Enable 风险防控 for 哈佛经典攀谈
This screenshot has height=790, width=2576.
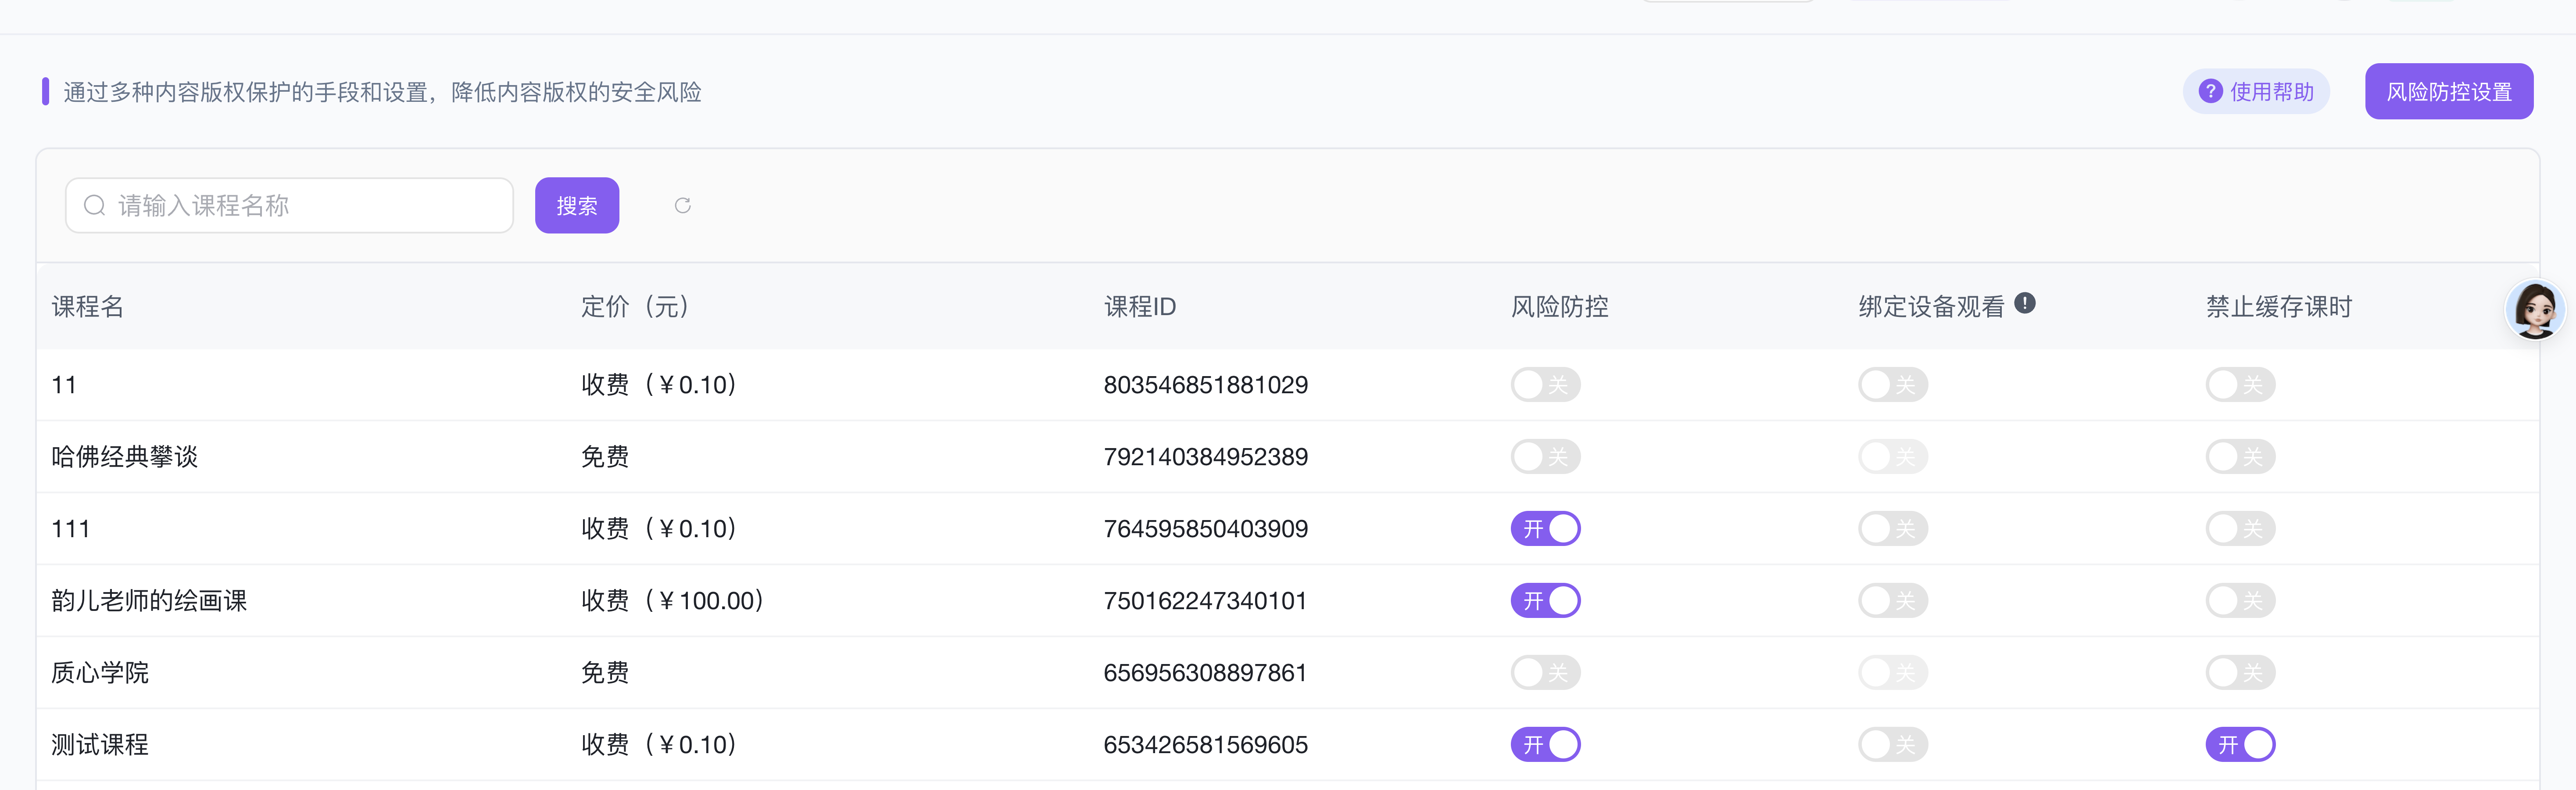coord(1545,457)
